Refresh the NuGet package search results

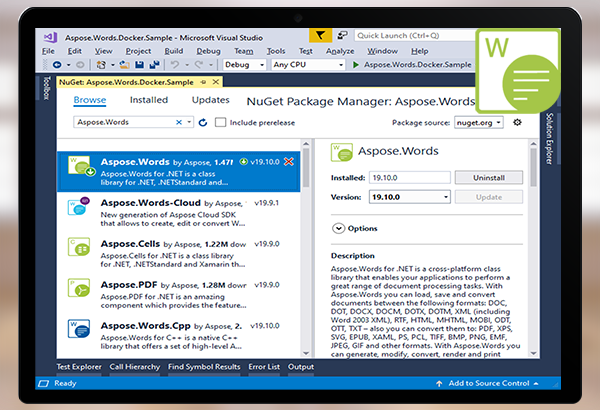click(x=202, y=122)
